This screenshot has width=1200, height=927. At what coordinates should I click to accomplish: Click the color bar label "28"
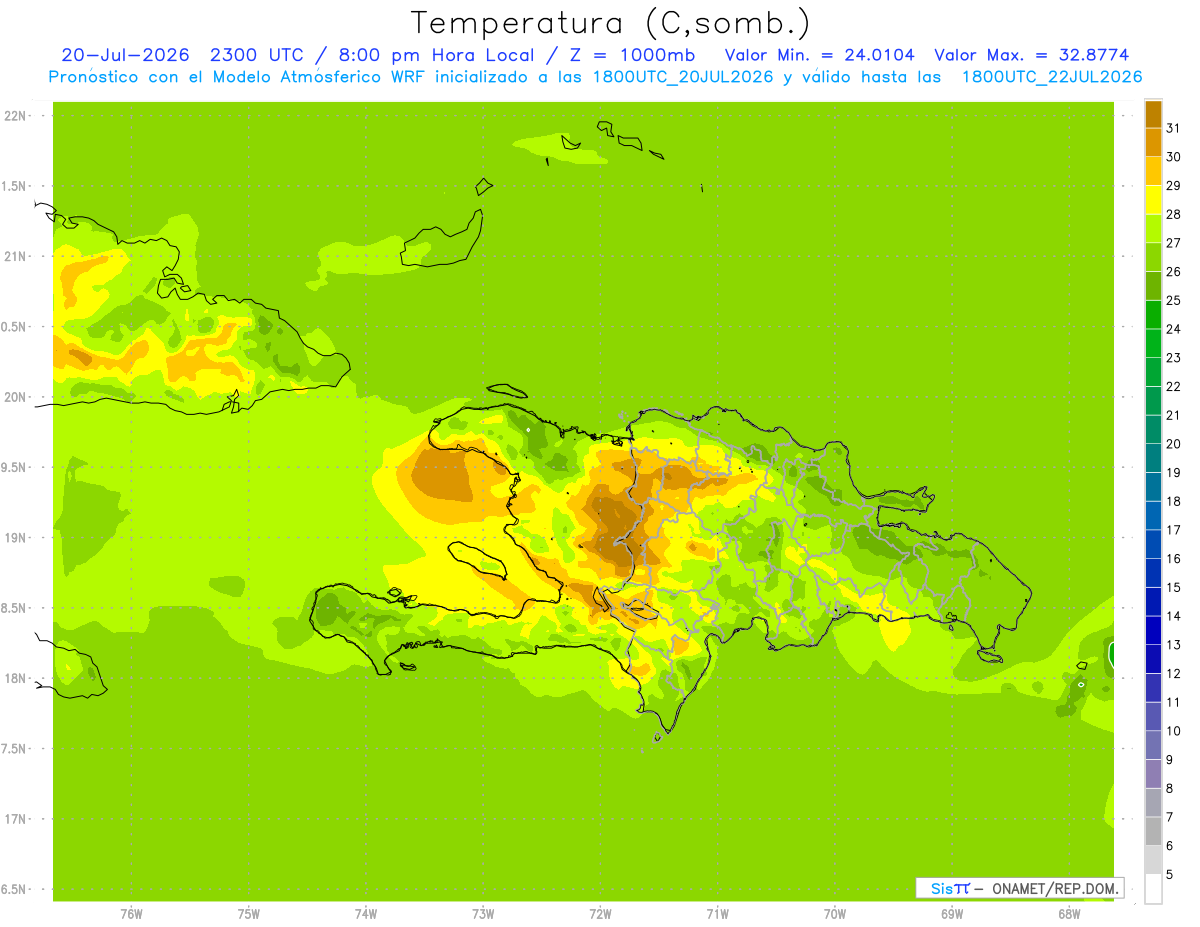1173,214
